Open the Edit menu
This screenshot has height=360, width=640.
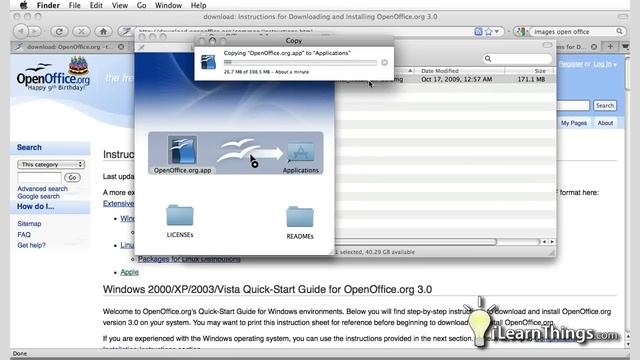(96, 5)
